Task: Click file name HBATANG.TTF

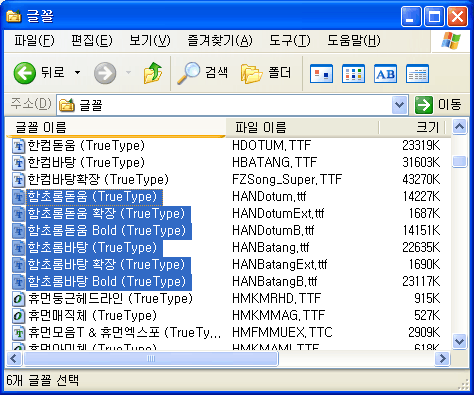Action: tap(274, 163)
